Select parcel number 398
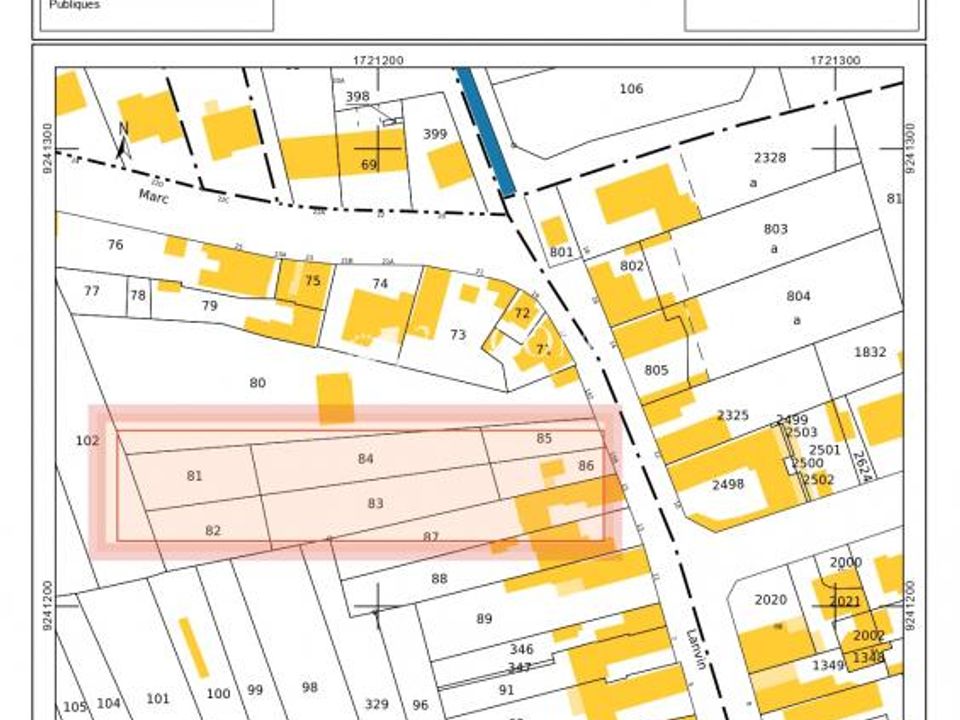Screen dimensions: 960x720 (358, 96)
